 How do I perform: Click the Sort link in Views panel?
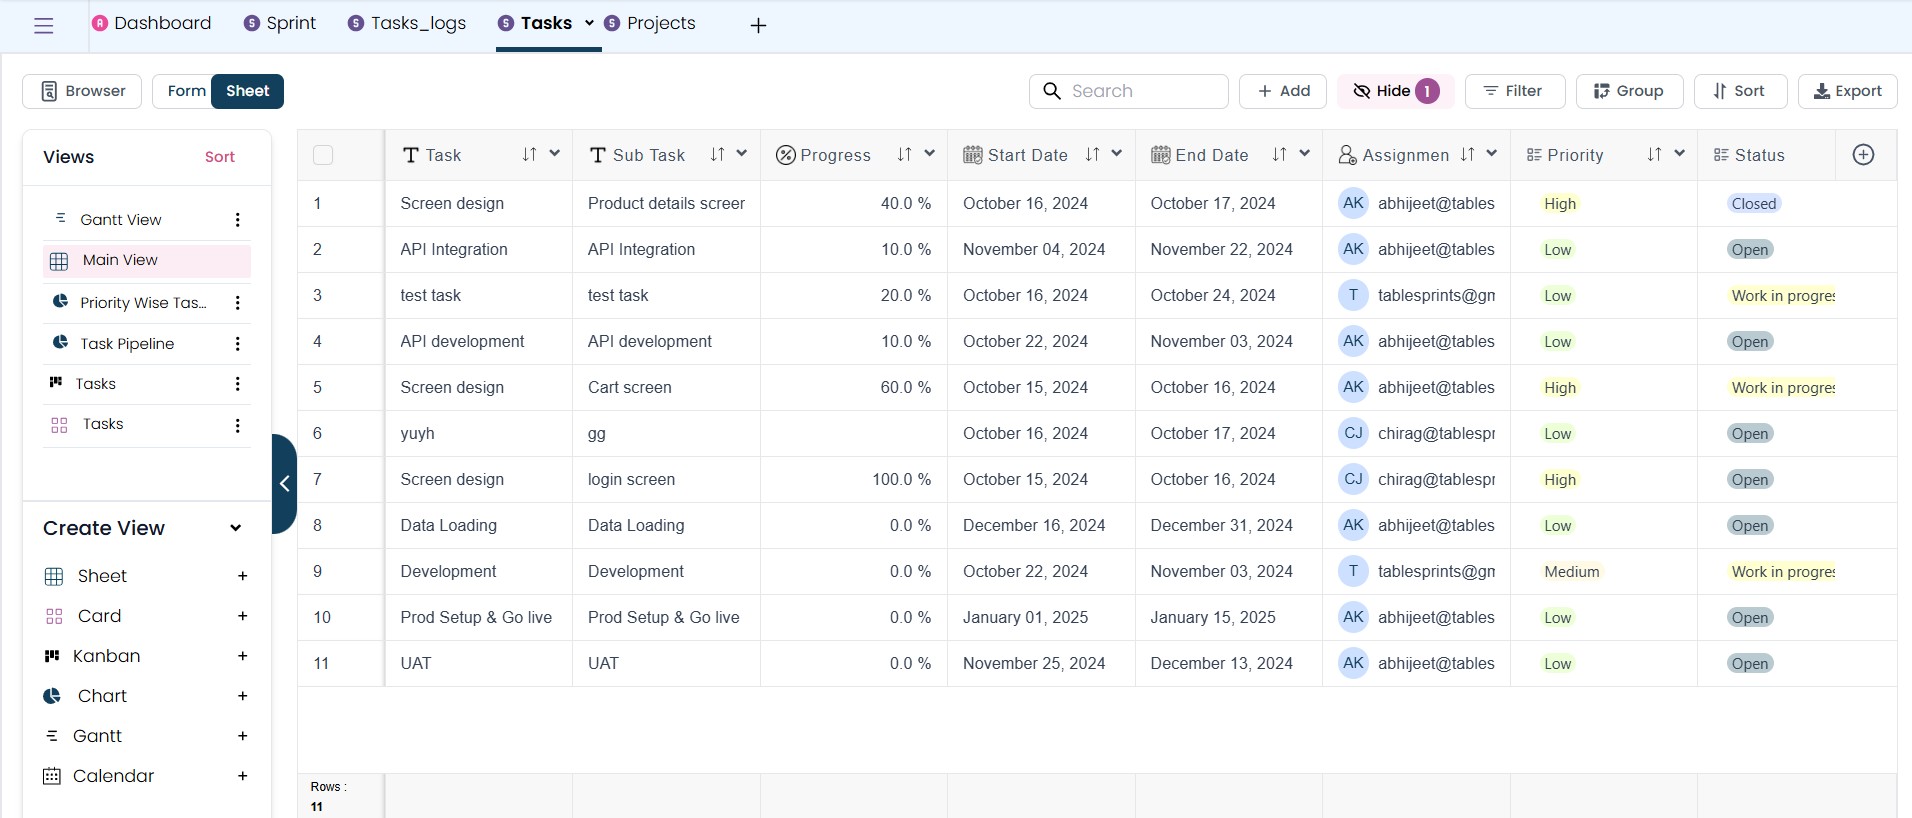[x=220, y=157]
